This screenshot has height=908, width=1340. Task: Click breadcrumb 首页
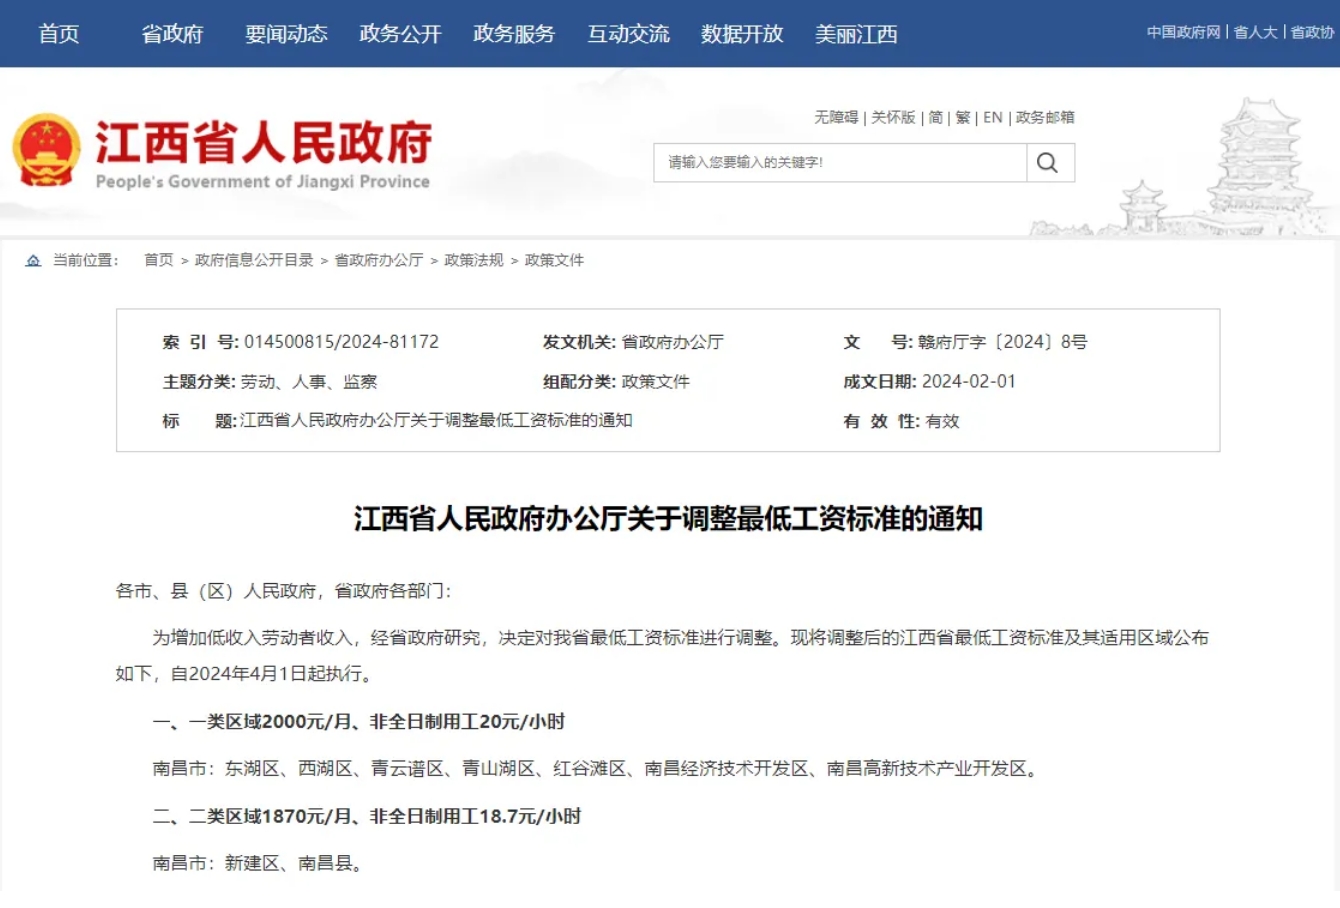coord(159,260)
